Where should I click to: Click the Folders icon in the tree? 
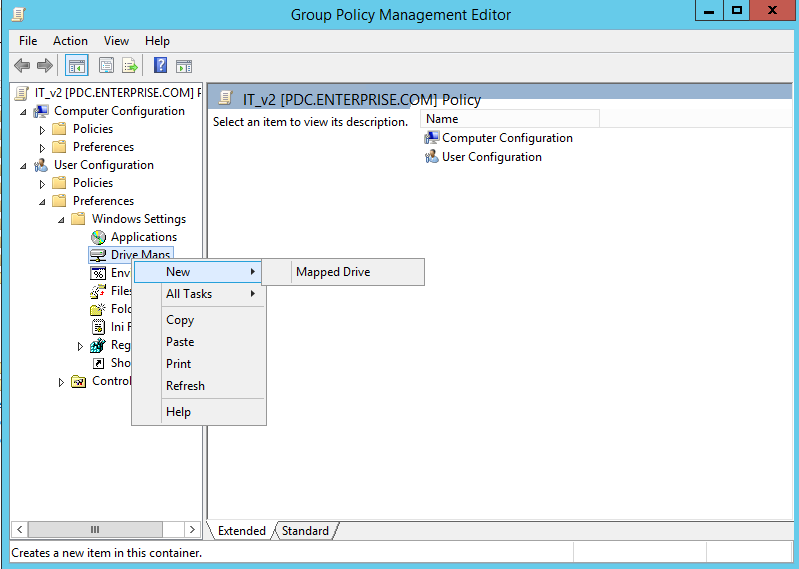coord(98,309)
